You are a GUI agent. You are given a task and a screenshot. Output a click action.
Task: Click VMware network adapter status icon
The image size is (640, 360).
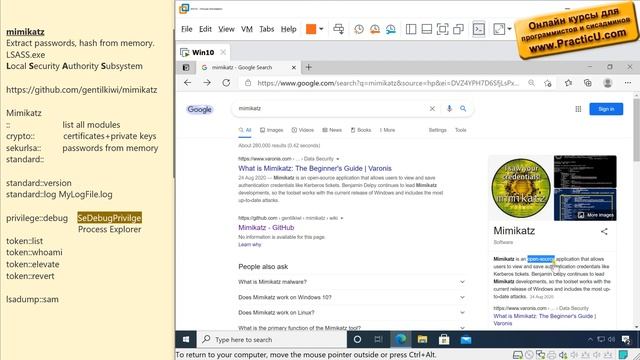[x=541, y=355]
